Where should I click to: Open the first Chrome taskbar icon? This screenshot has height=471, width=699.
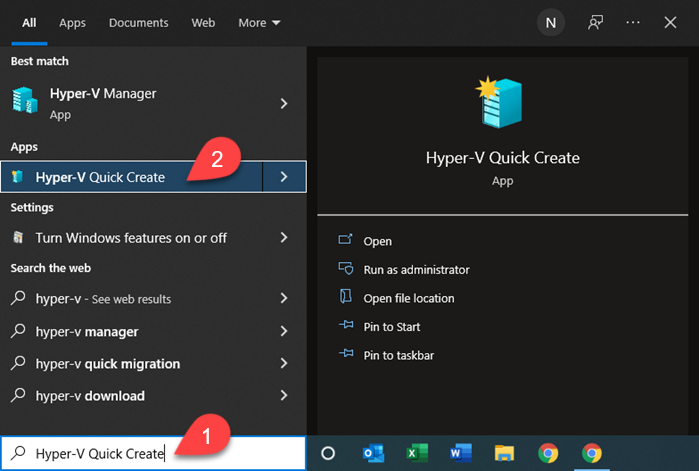548,453
